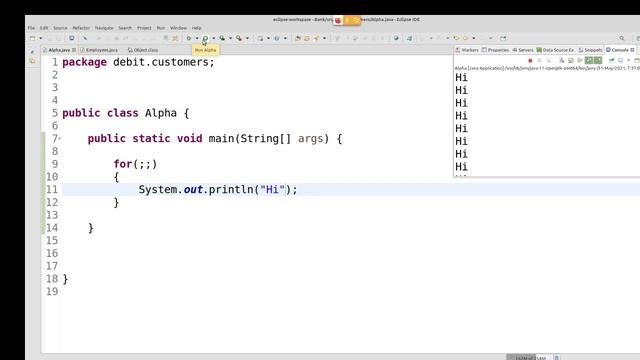Viewport: 640px width, 360px height.
Task: Open the Servers view tab
Action: pyautogui.click(x=523, y=50)
